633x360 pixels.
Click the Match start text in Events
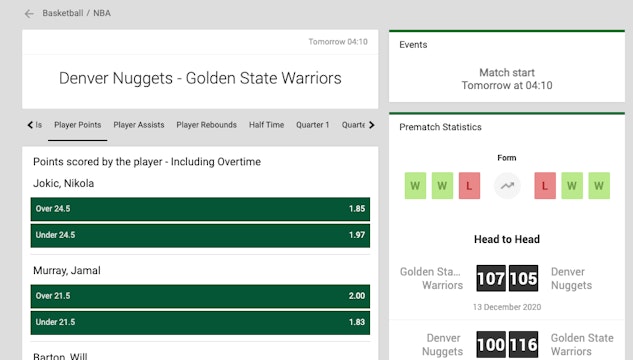pos(507,73)
